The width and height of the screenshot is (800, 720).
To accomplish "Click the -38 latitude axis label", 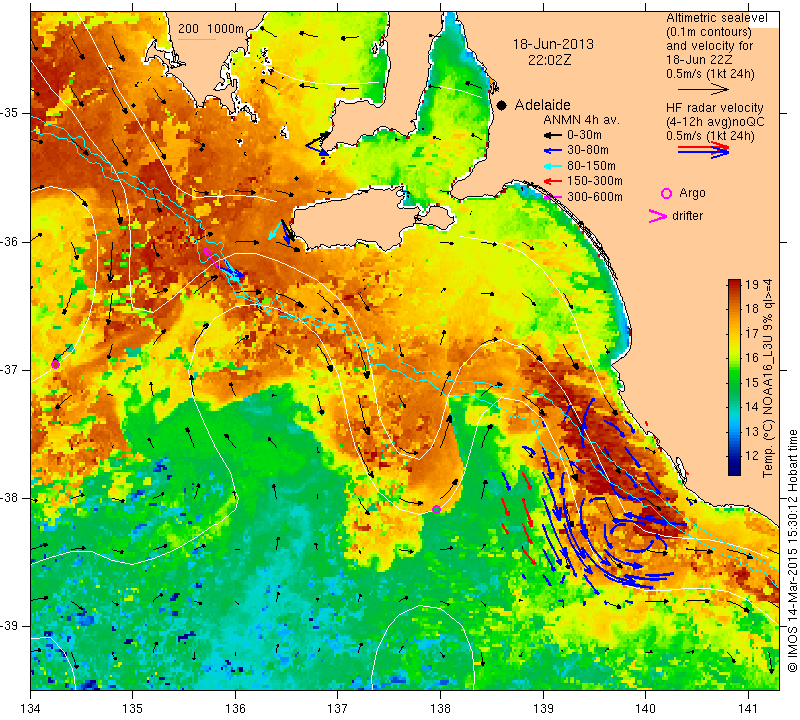I will 10,498.
